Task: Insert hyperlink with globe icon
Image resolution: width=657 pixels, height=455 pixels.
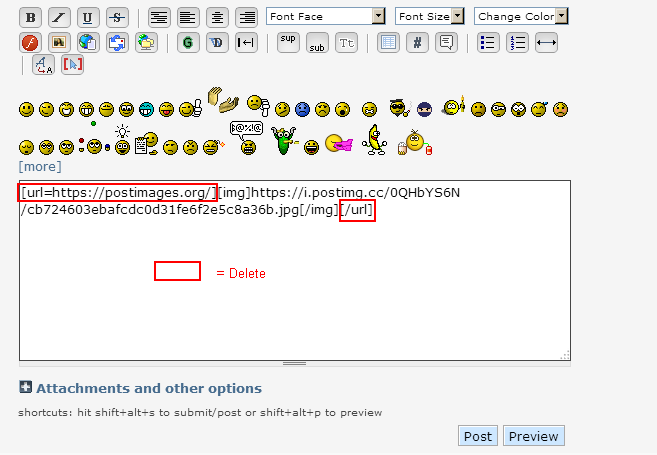Action: 88,42
